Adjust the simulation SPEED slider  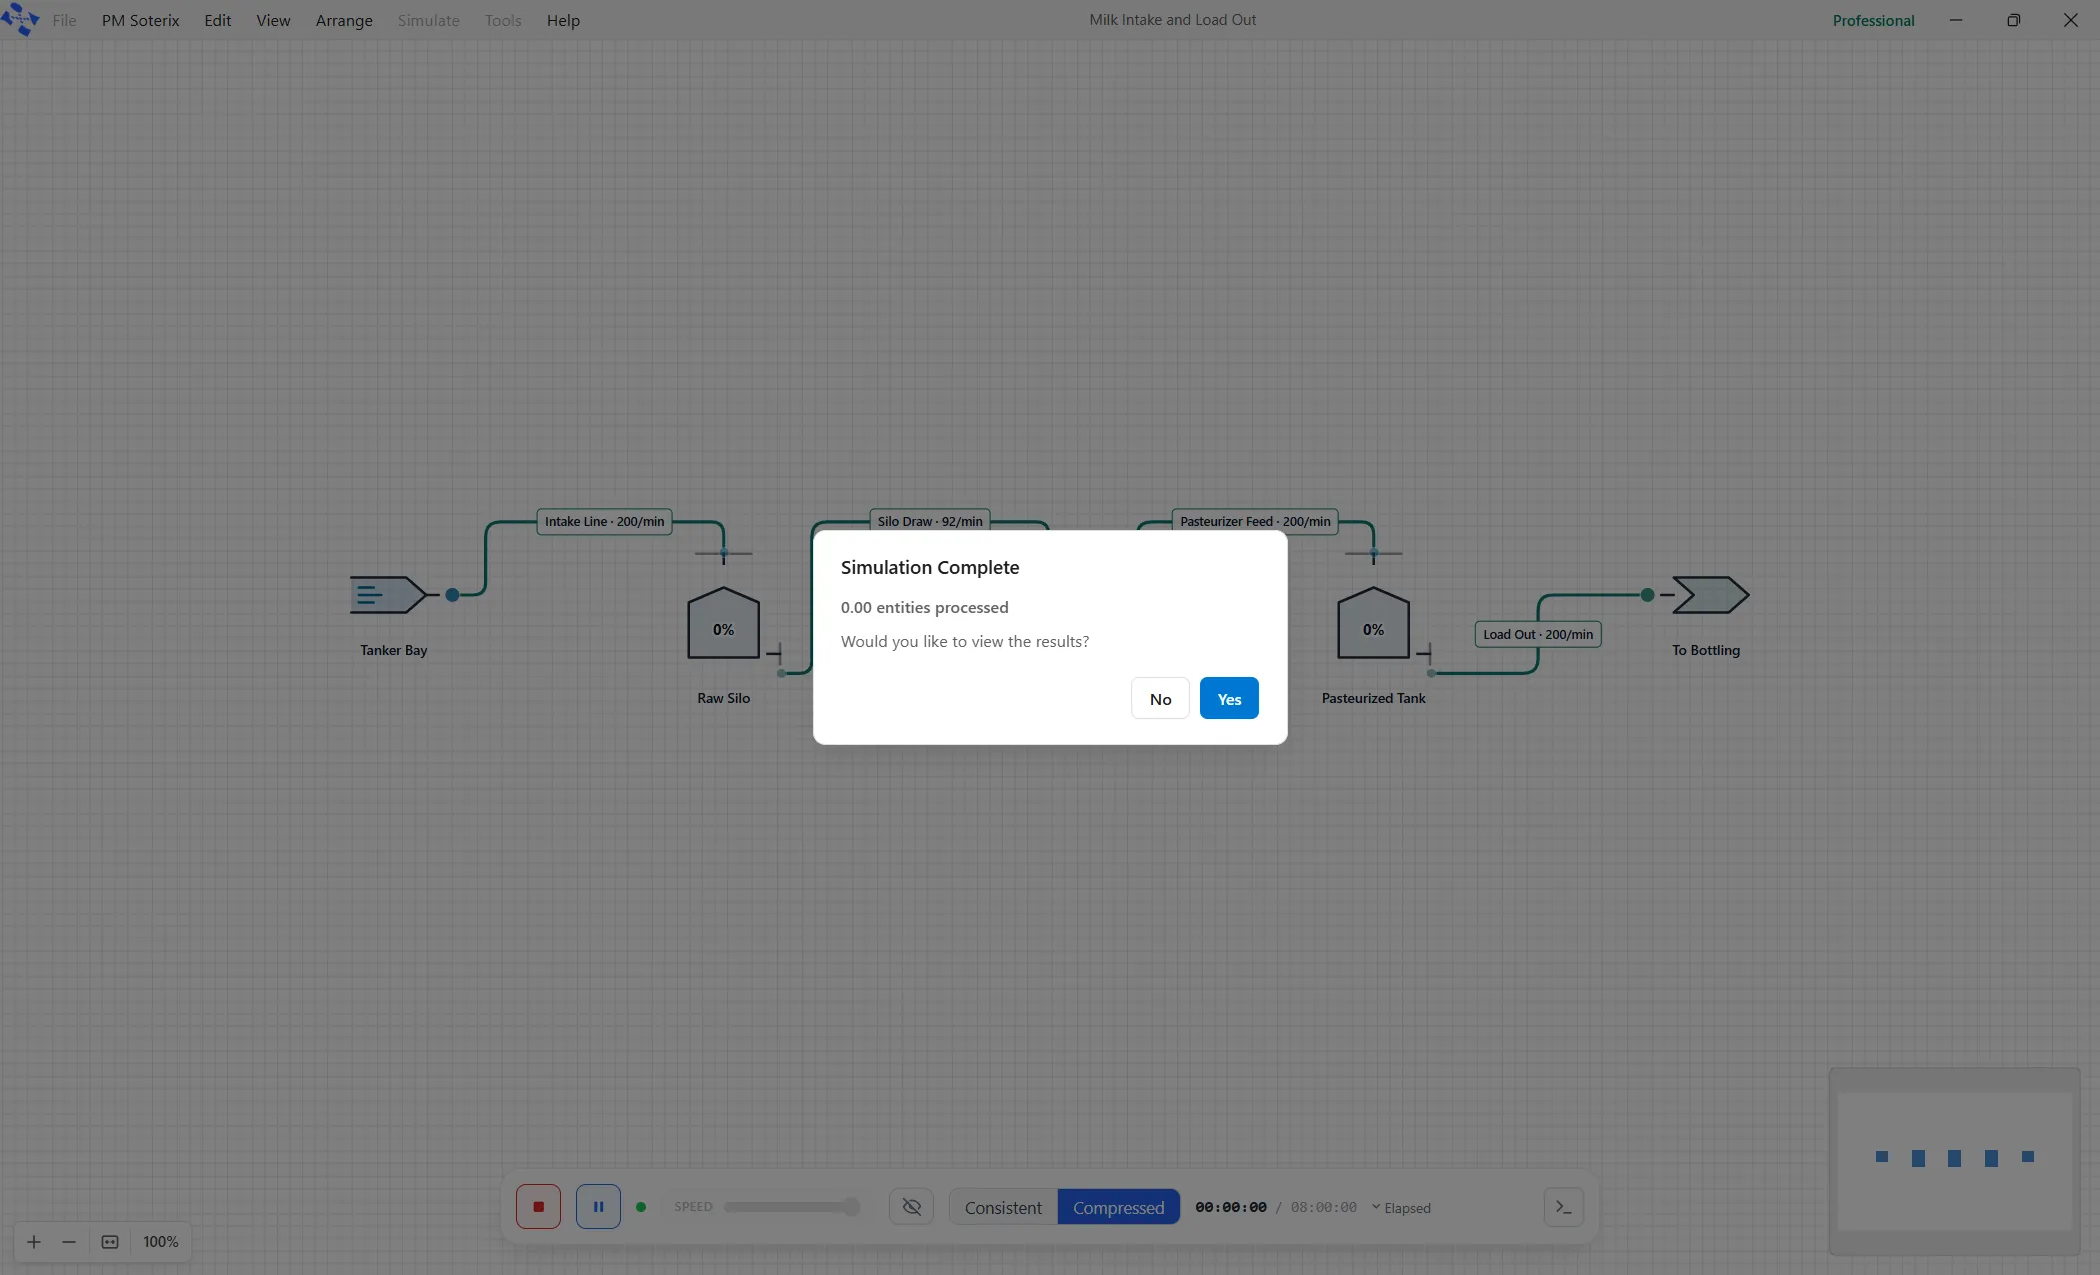pyautogui.click(x=791, y=1207)
